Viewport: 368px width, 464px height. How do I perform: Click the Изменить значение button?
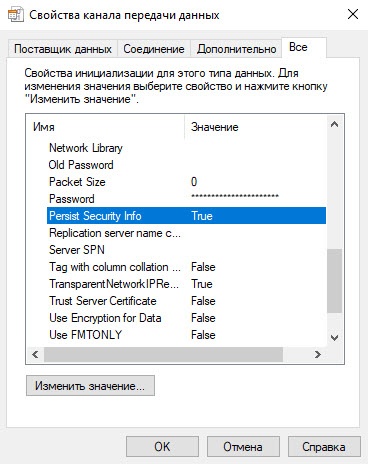point(90,386)
